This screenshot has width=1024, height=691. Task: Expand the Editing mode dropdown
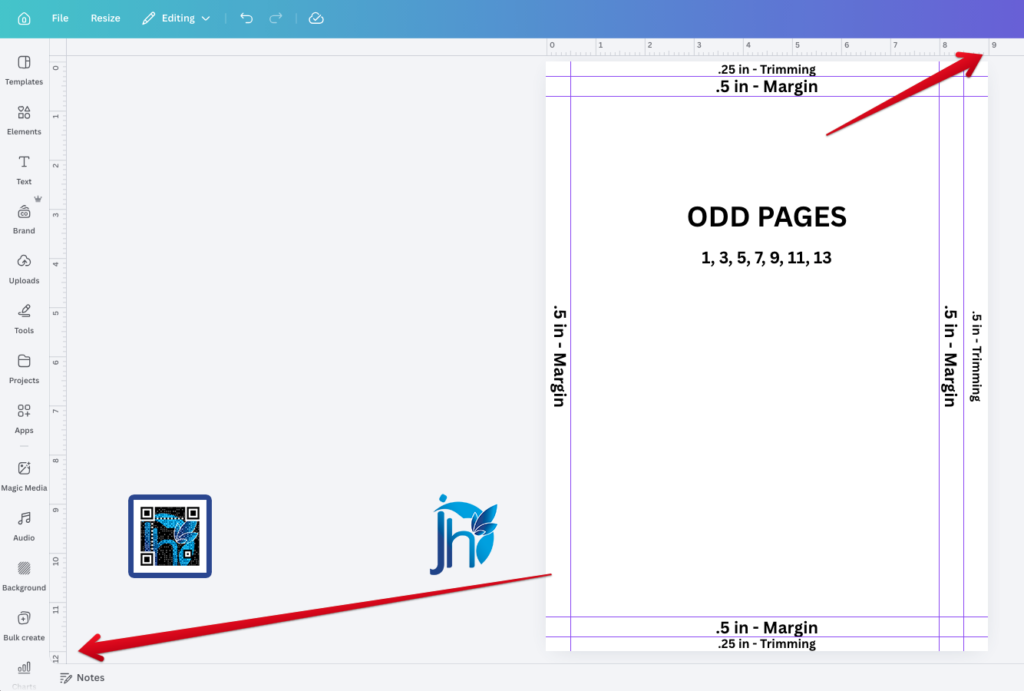click(177, 18)
